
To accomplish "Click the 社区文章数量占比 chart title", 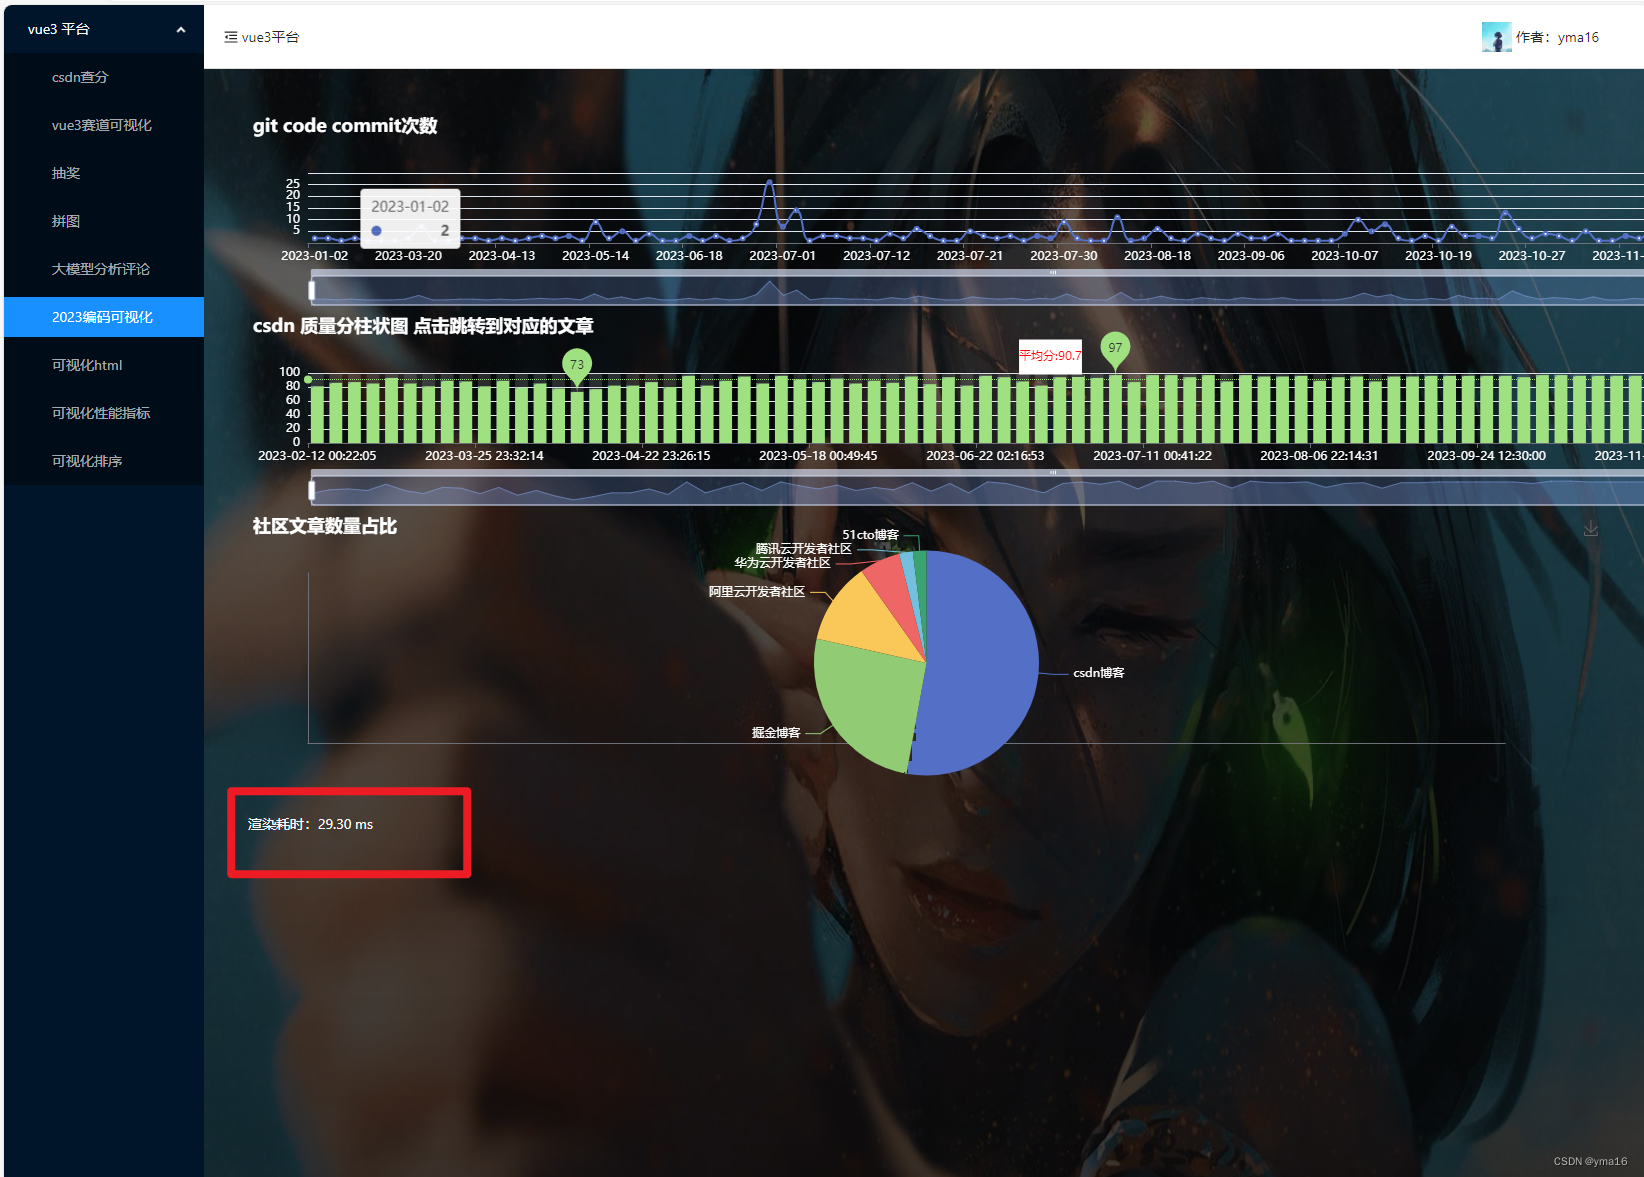I will (x=325, y=526).
